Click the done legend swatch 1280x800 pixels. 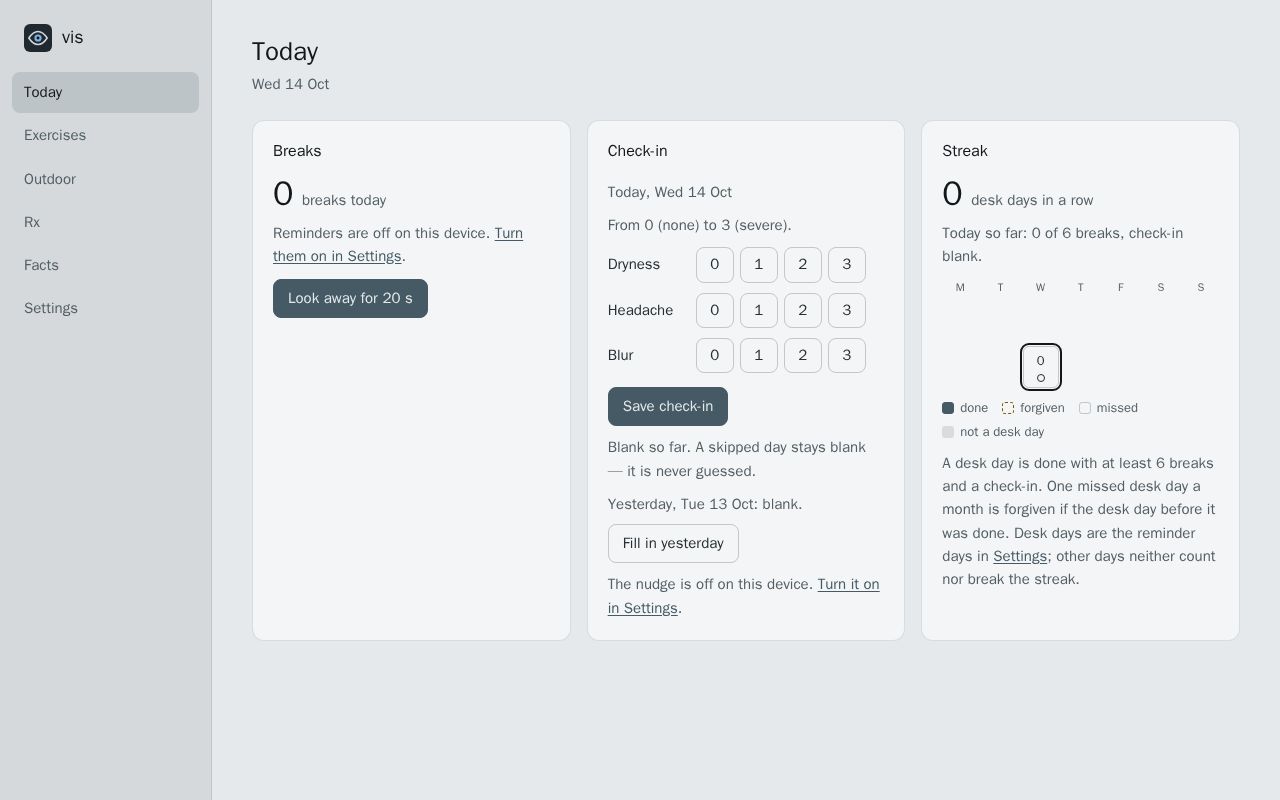pos(948,408)
